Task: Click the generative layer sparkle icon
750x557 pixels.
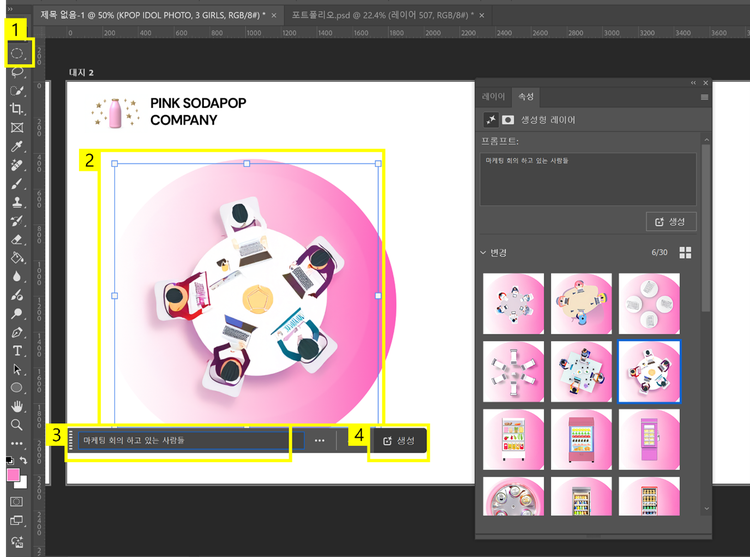Action: [x=491, y=120]
